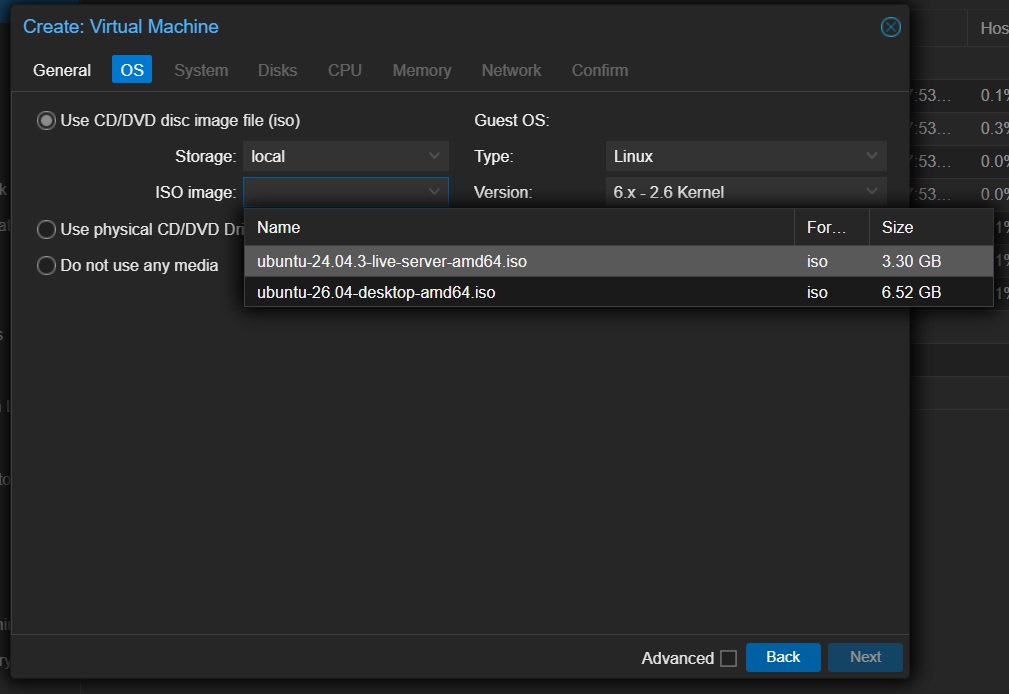This screenshot has height=694, width=1009.
Task: Click the 3.30 GB size cell
Action: pos(911,261)
